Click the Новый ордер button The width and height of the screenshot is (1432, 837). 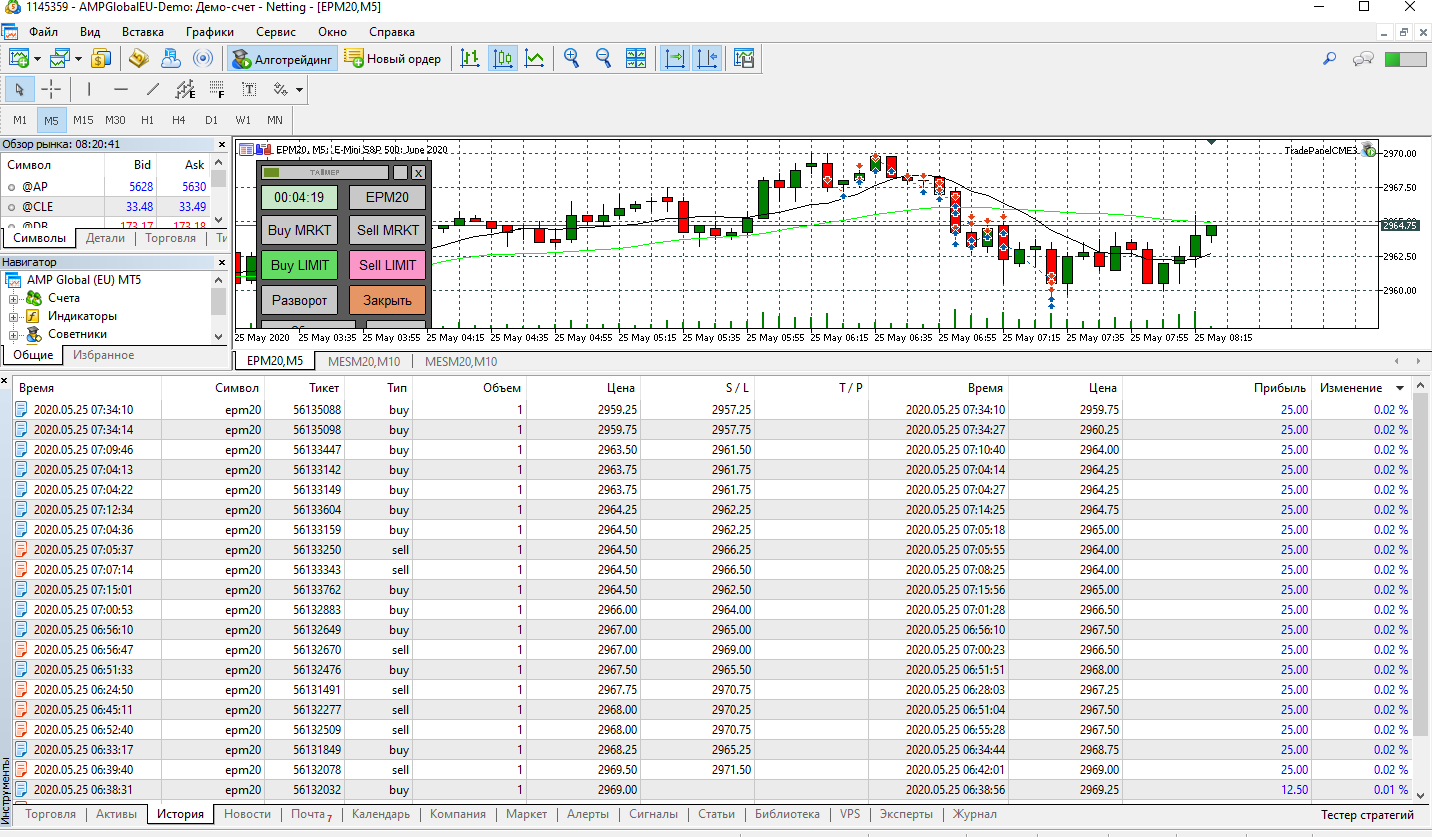pos(393,59)
